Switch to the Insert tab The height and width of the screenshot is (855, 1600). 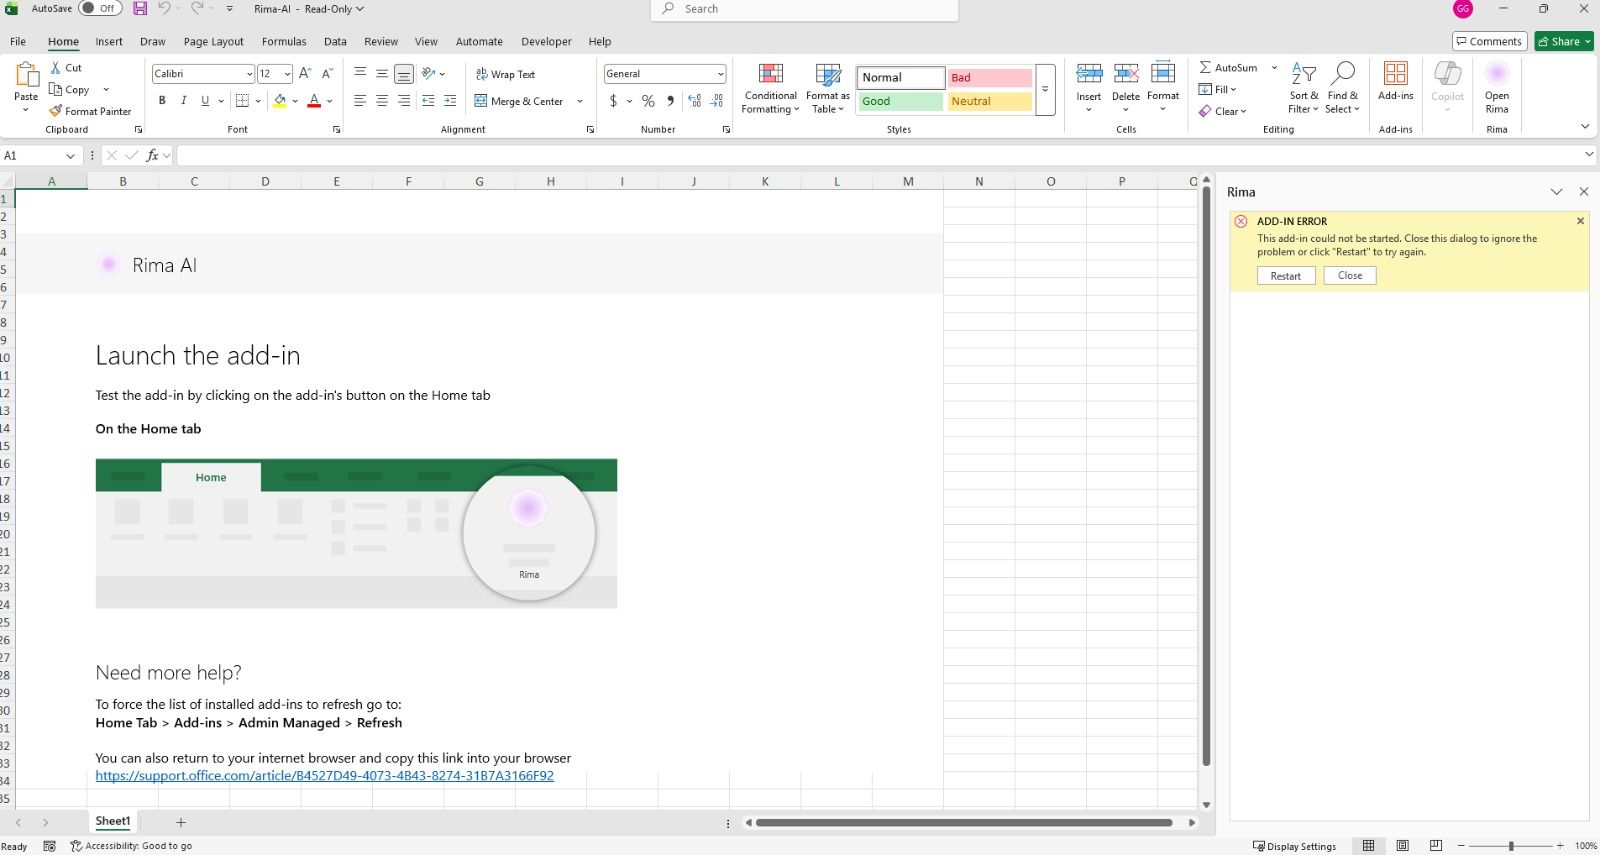click(109, 42)
